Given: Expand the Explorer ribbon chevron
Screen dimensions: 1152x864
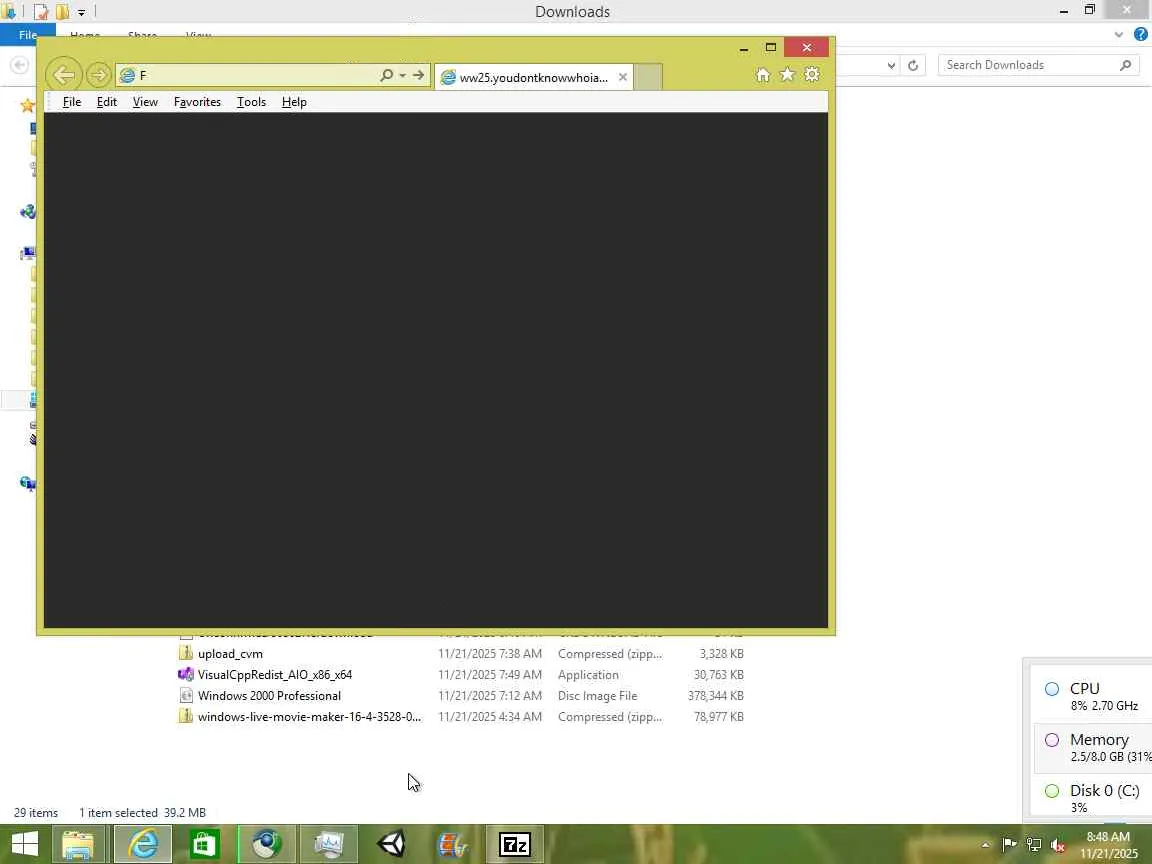Looking at the screenshot, I should (x=1119, y=35).
